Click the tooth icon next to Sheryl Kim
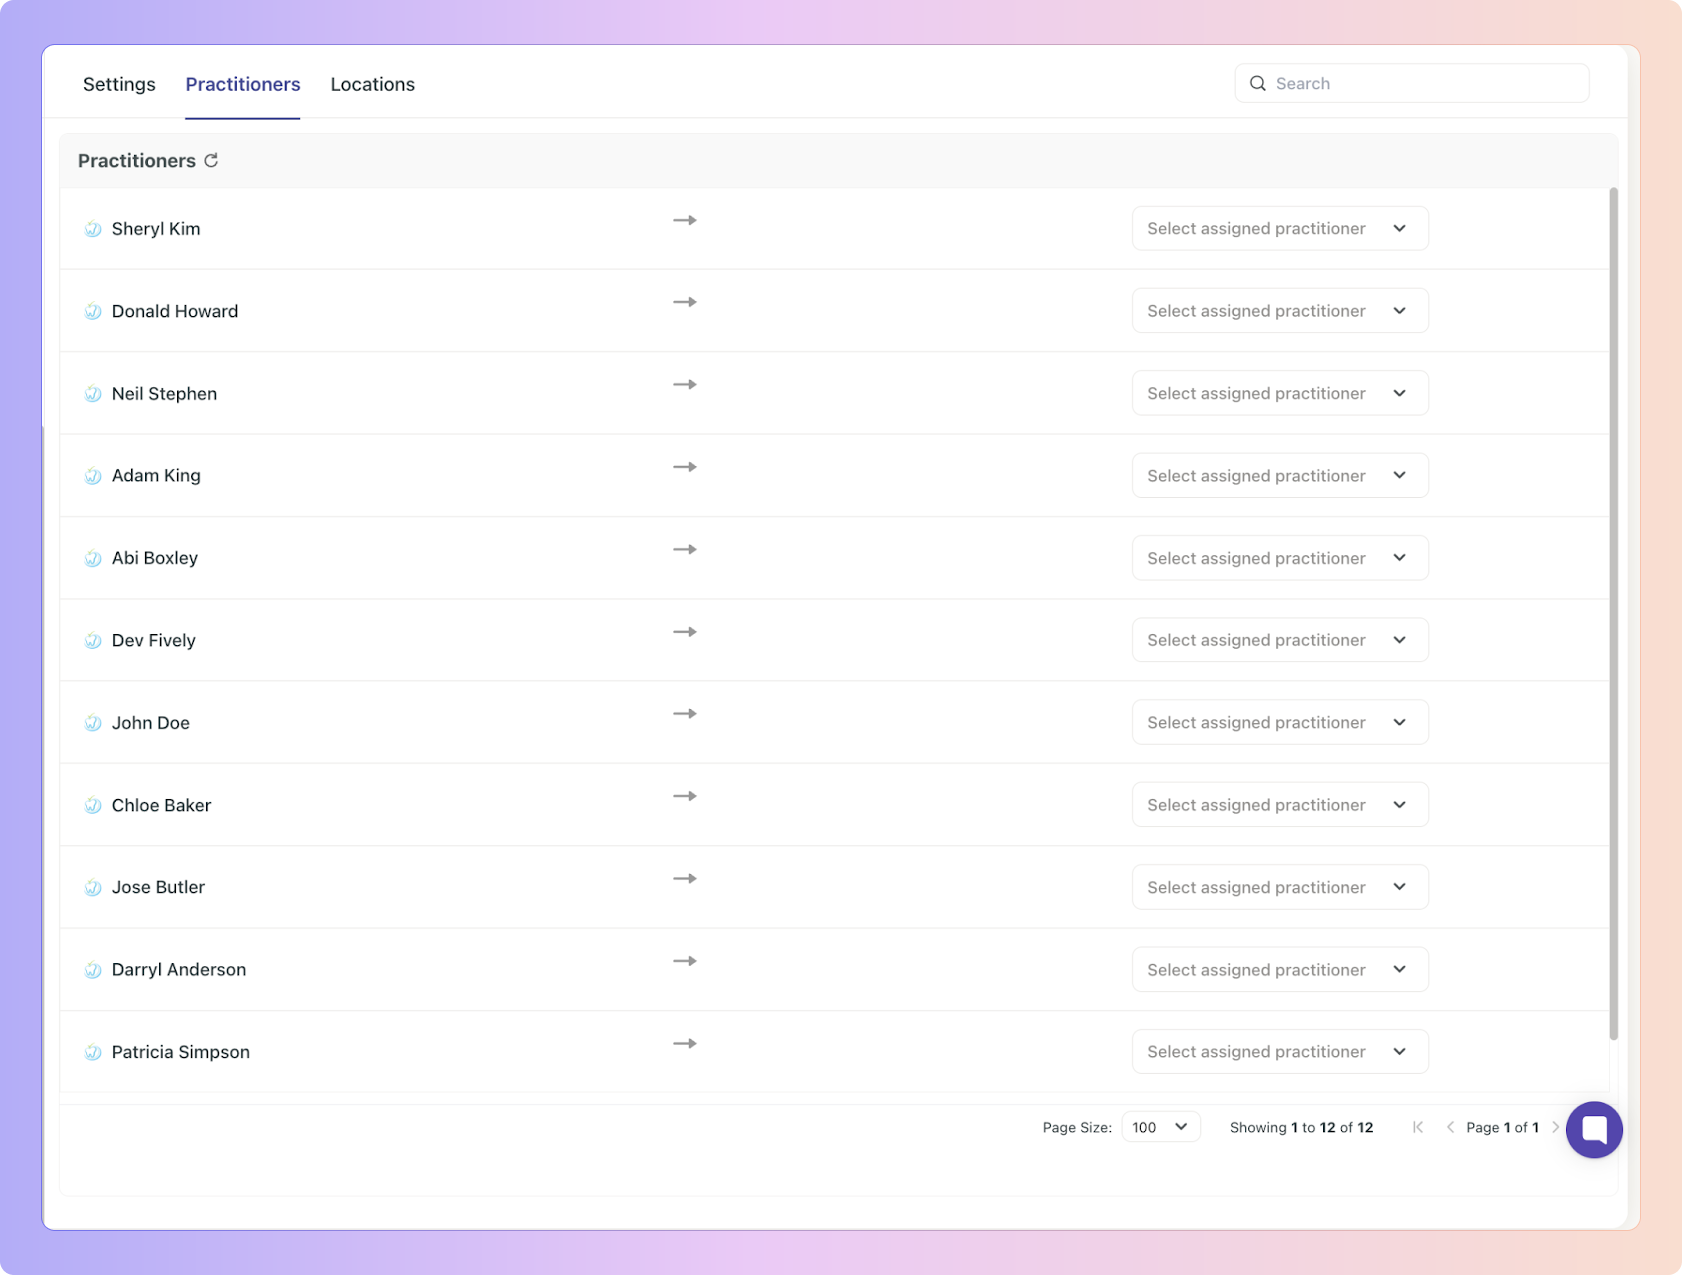1682x1275 pixels. pyautogui.click(x=93, y=229)
